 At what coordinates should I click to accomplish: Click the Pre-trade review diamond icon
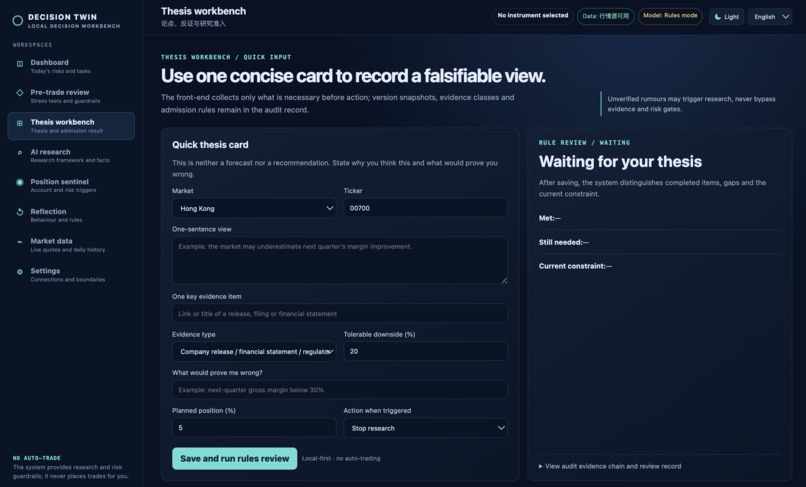pos(20,93)
